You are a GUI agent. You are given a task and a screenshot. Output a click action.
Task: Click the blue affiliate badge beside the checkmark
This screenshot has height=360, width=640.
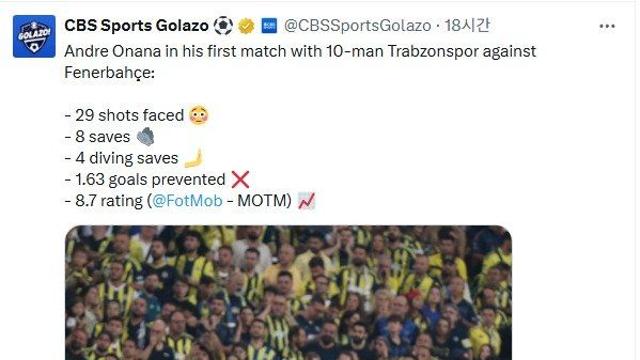click(x=269, y=26)
